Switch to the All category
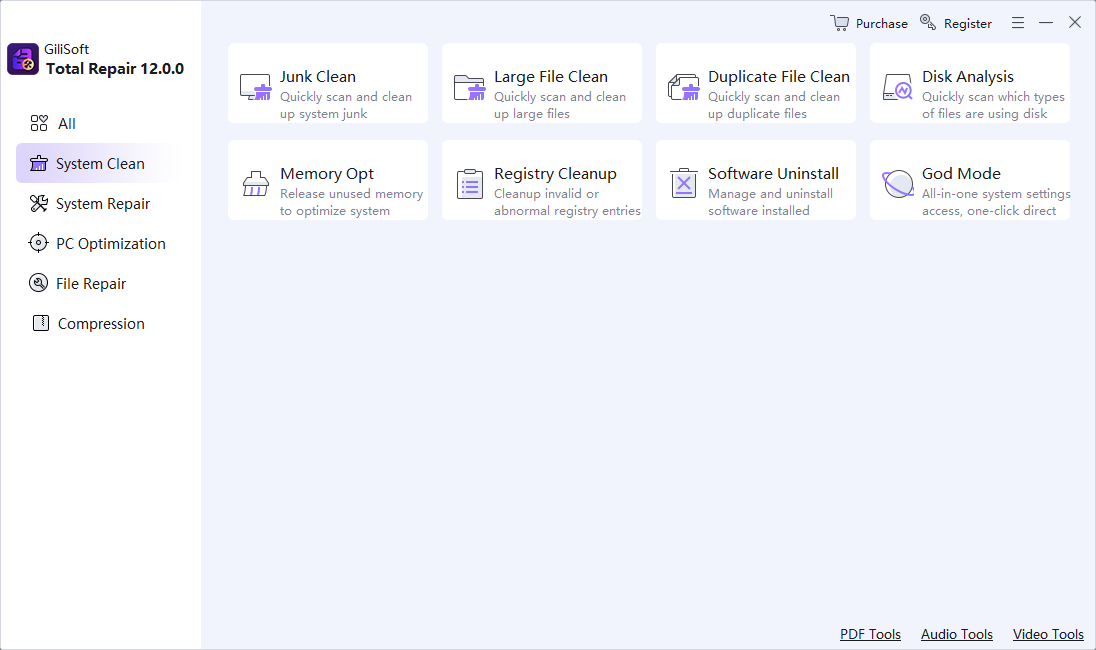Viewport: 1096px width, 650px height. [67, 124]
